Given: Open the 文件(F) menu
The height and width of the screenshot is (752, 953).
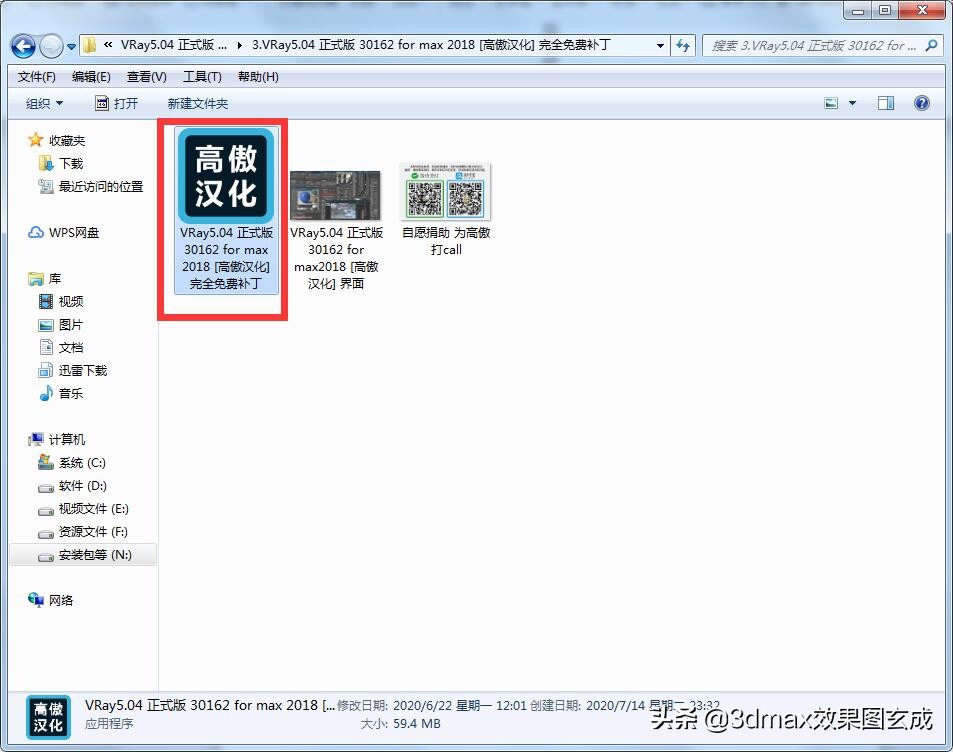Looking at the screenshot, I should point(36,77).
